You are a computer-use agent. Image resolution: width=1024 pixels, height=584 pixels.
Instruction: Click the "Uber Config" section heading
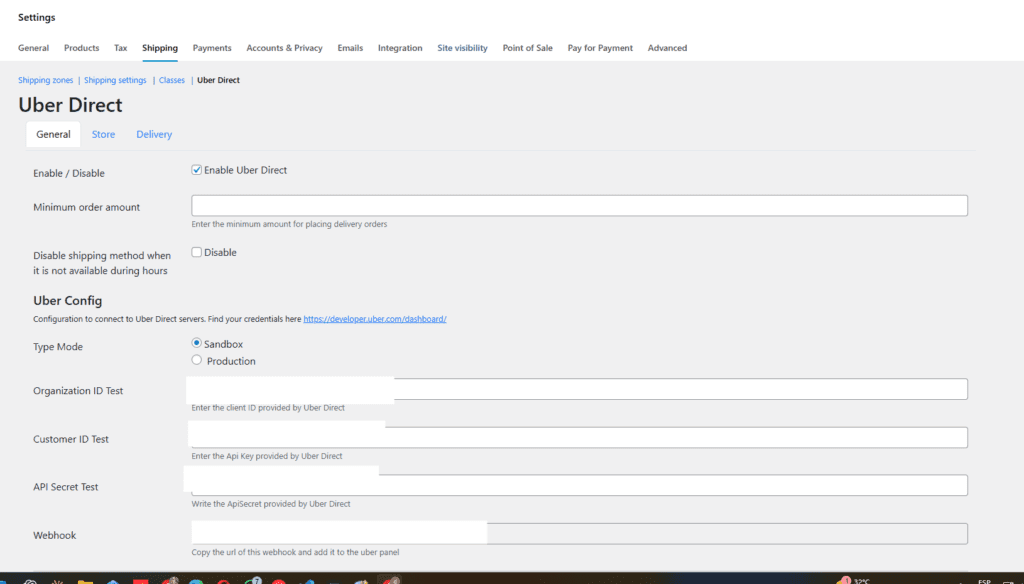pos(68,300)
